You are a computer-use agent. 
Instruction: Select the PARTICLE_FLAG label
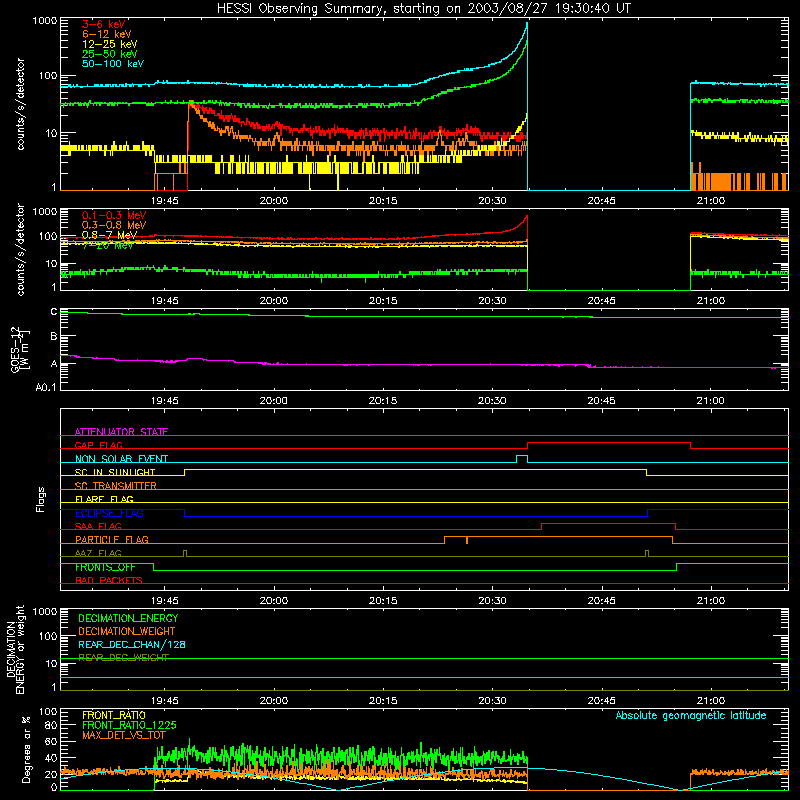[112, 540]
